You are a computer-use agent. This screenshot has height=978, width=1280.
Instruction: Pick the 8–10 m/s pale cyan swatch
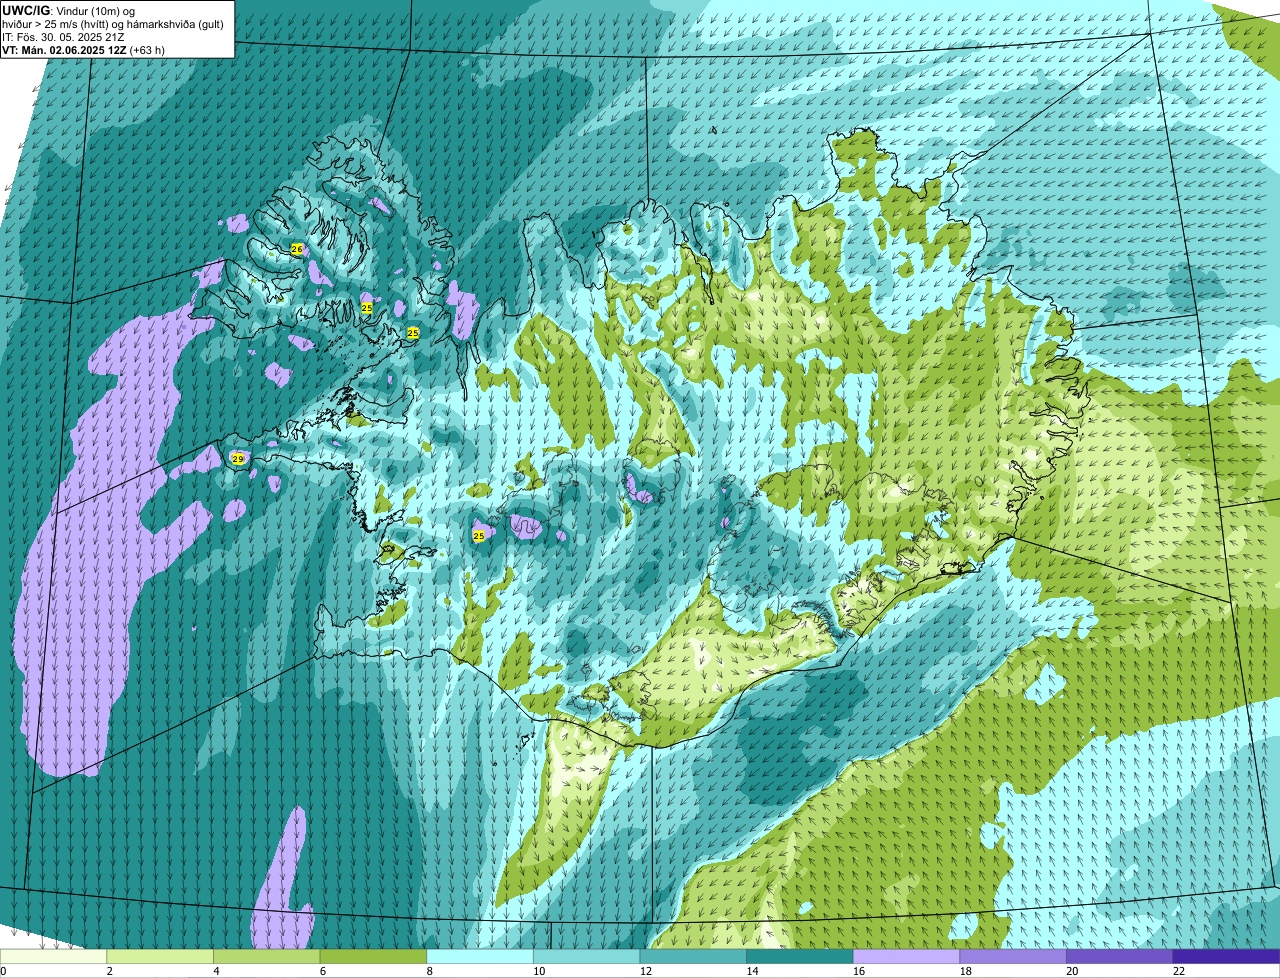point(480,956)
